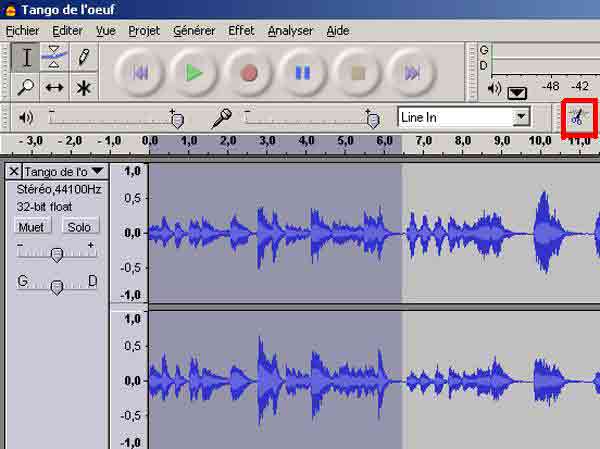Image resolution: width=600 pixels, height=449 pixels.
Task: Click the output volume slider handle
Action: click(x=177, y=120)
